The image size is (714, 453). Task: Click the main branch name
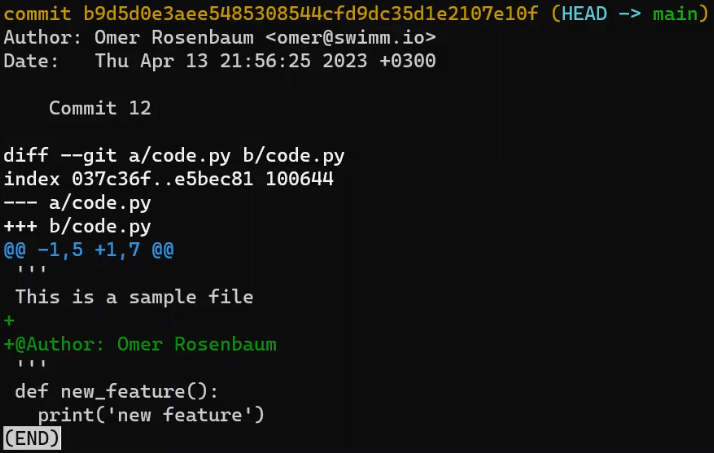675,14
